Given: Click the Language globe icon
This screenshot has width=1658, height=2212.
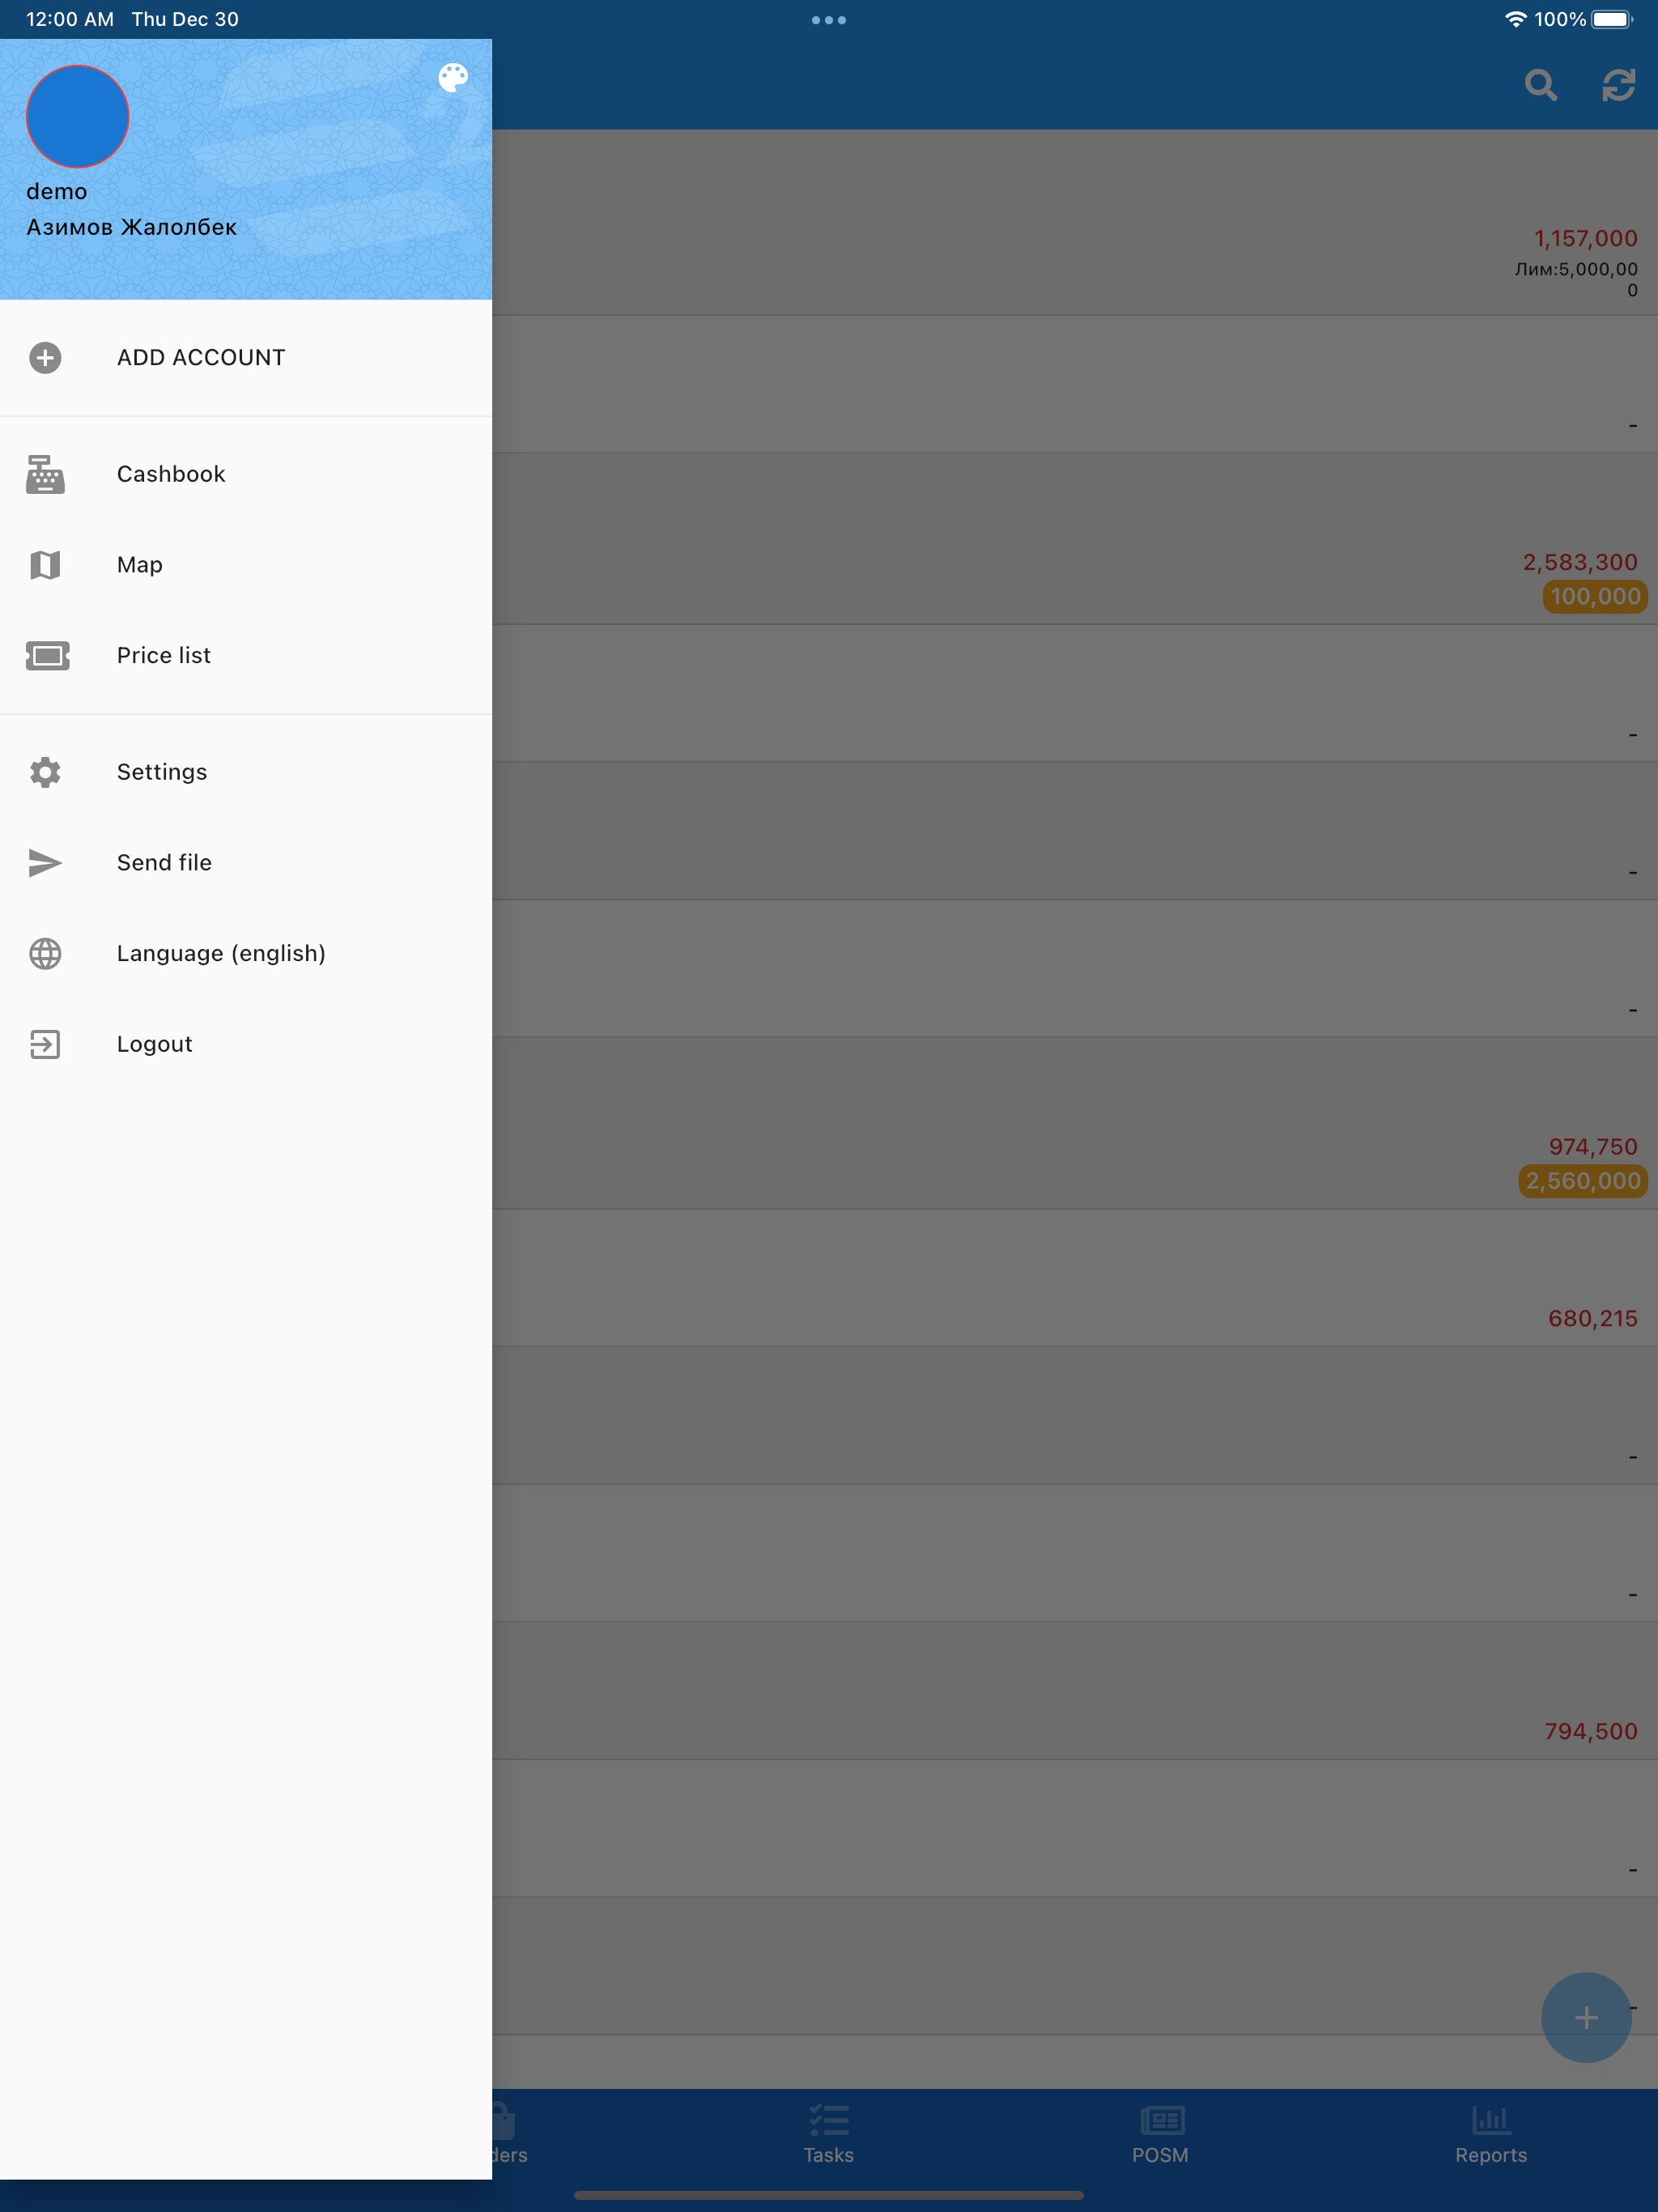Looking at the screenshot, I should (x=45, y=954).
